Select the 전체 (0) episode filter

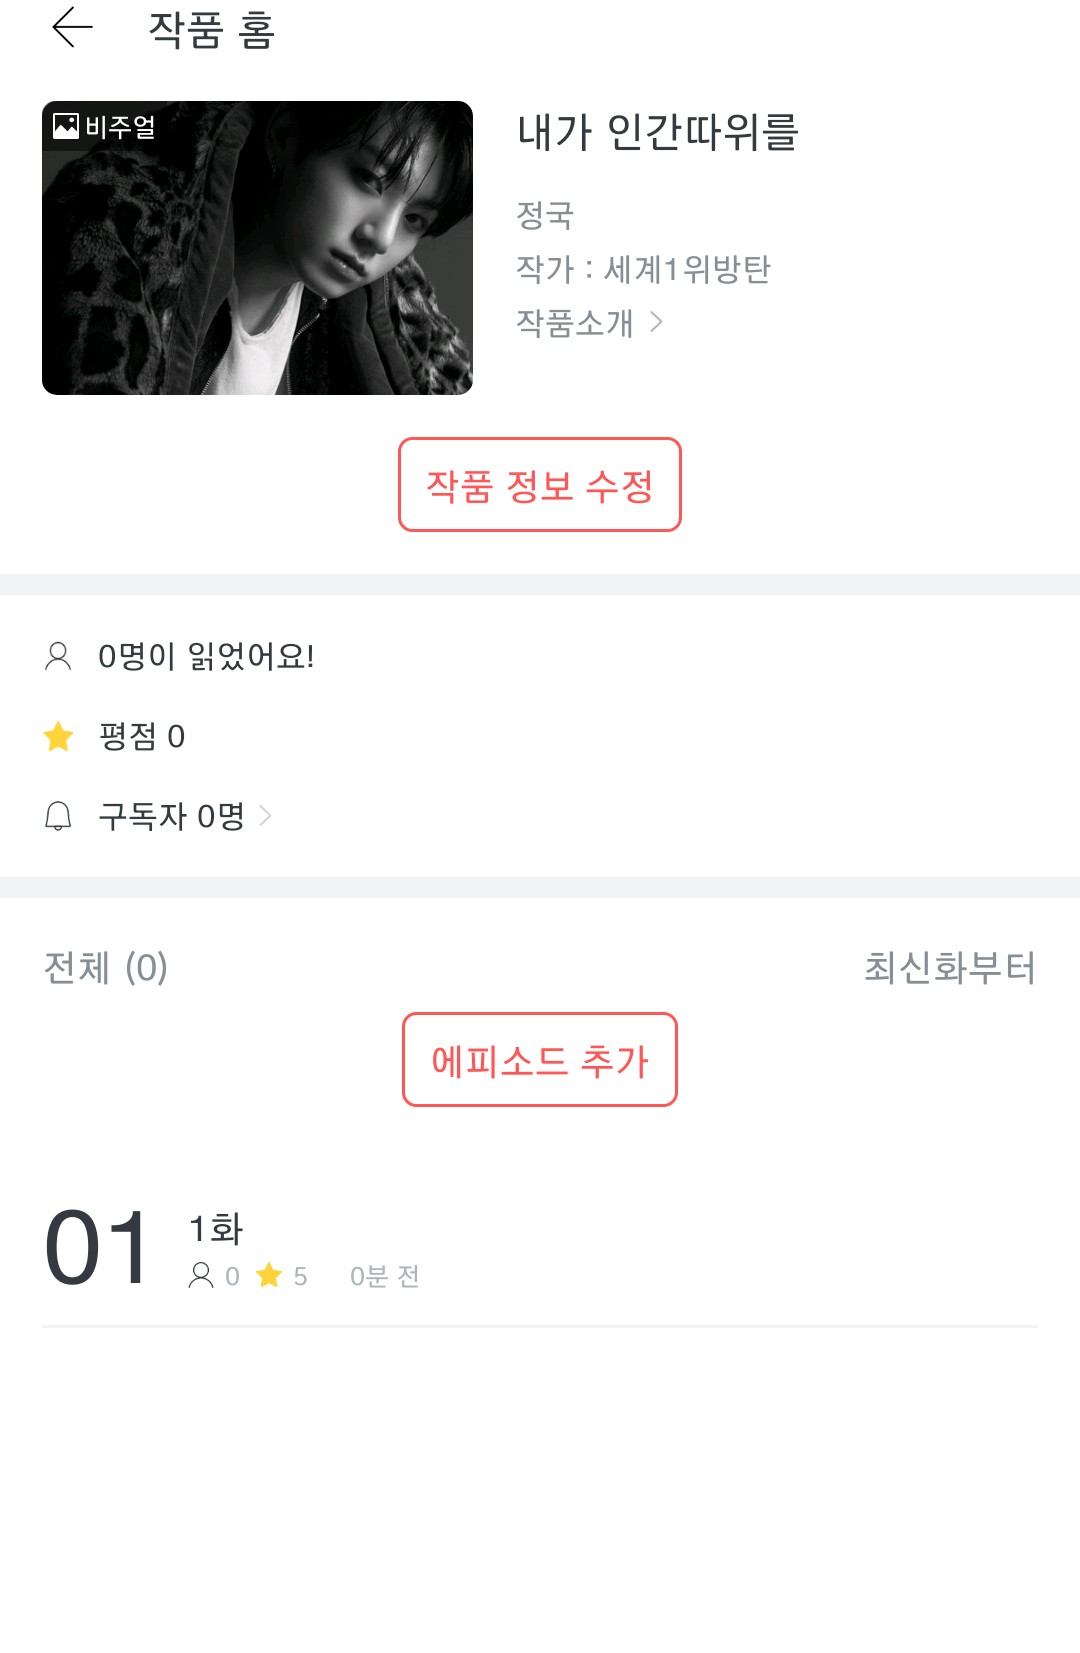point(106,967)
